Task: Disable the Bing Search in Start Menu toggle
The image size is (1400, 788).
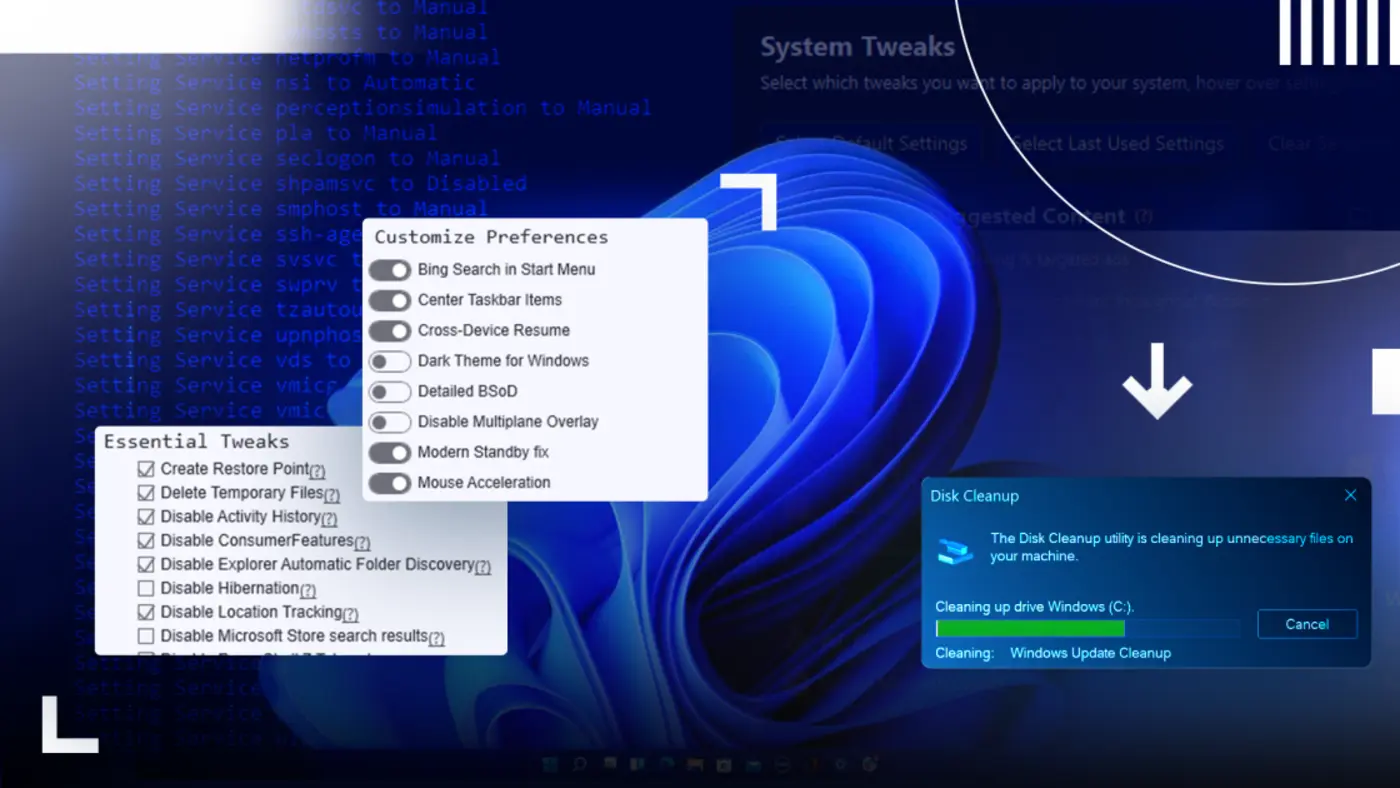Action: tap(390, 270)
